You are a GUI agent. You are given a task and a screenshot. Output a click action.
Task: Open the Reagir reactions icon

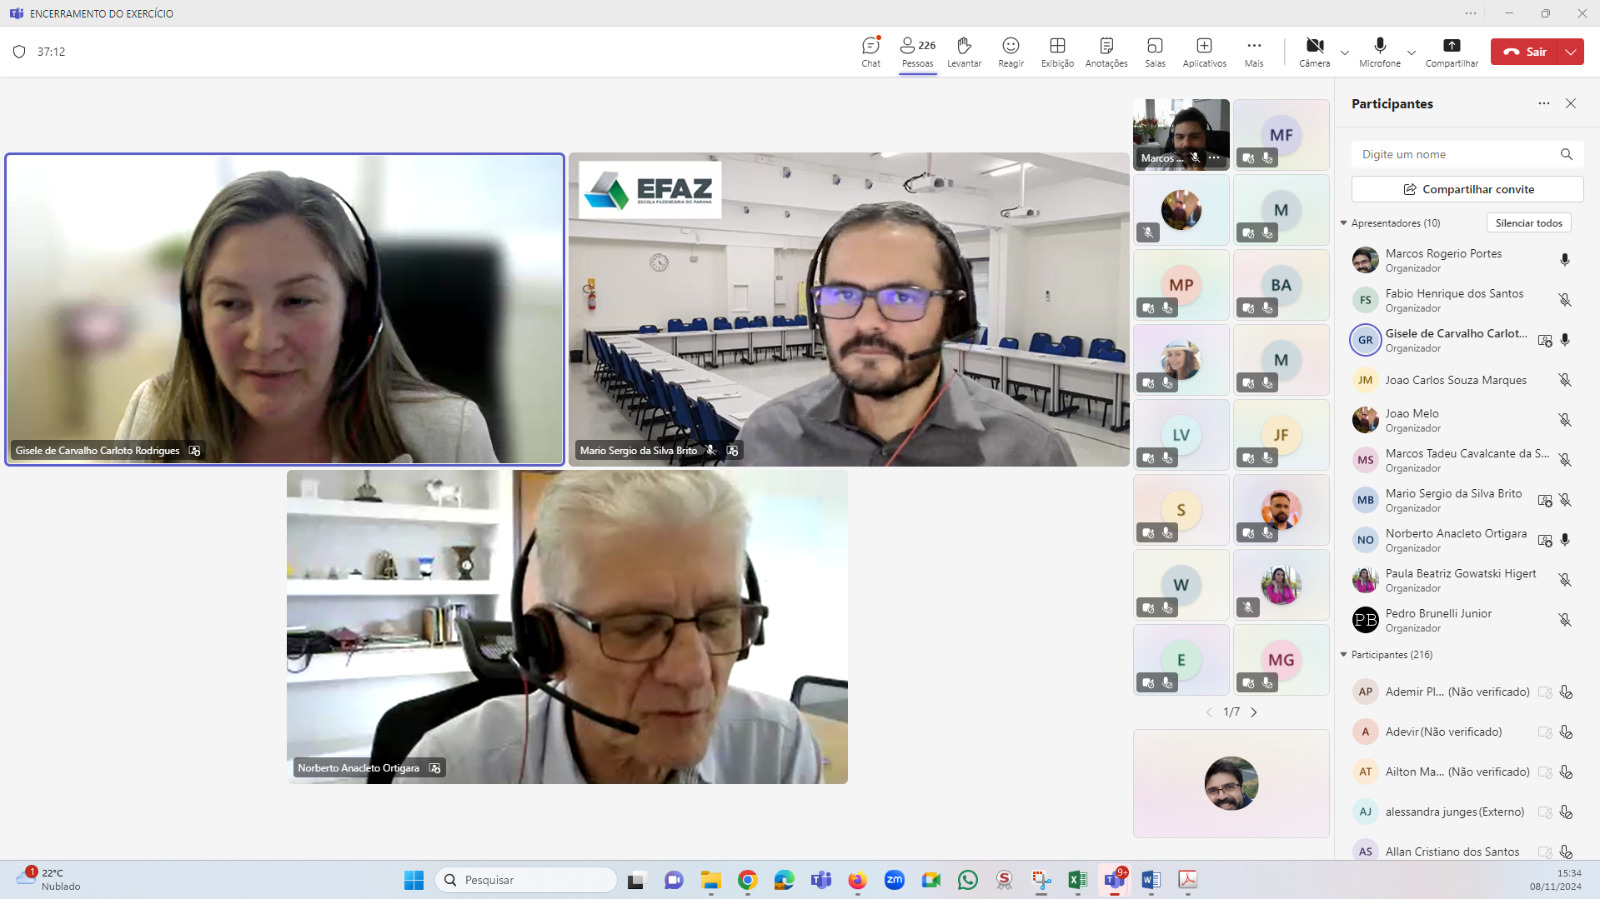click(x=1011, y=52)
